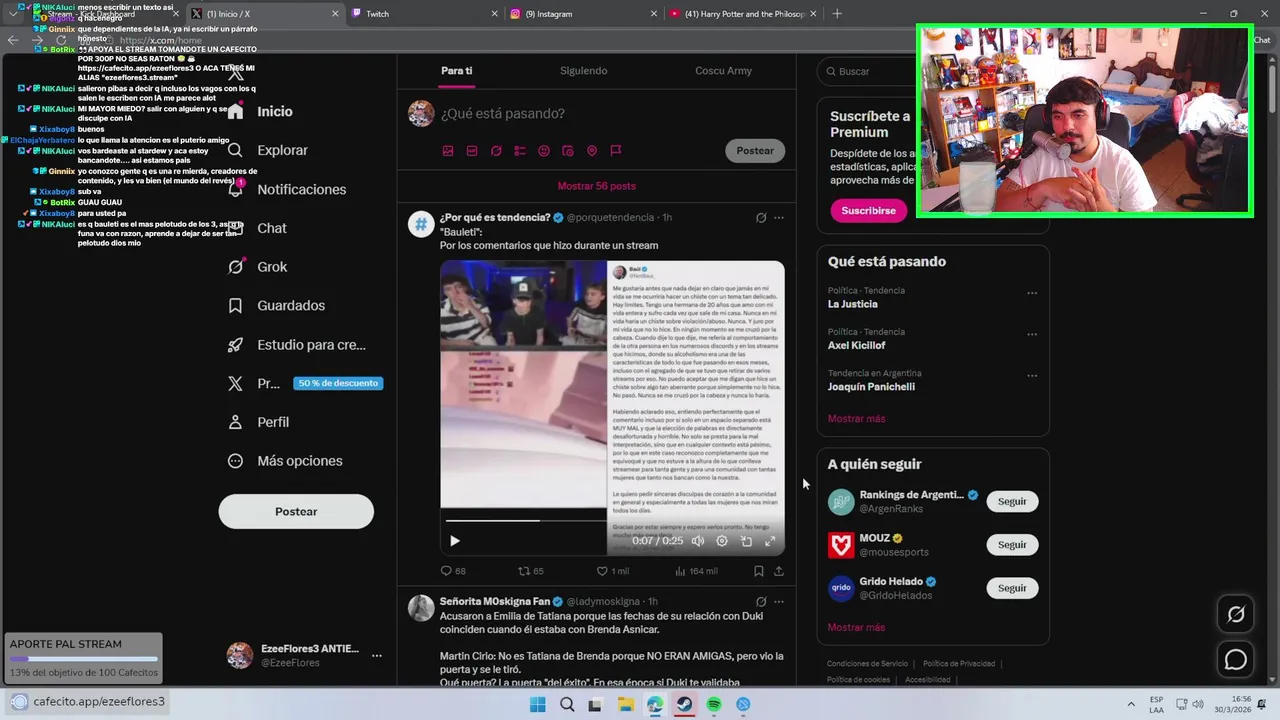Show 56 new posts
Viewport: 1280px width, 720px height.
point(596,186)
